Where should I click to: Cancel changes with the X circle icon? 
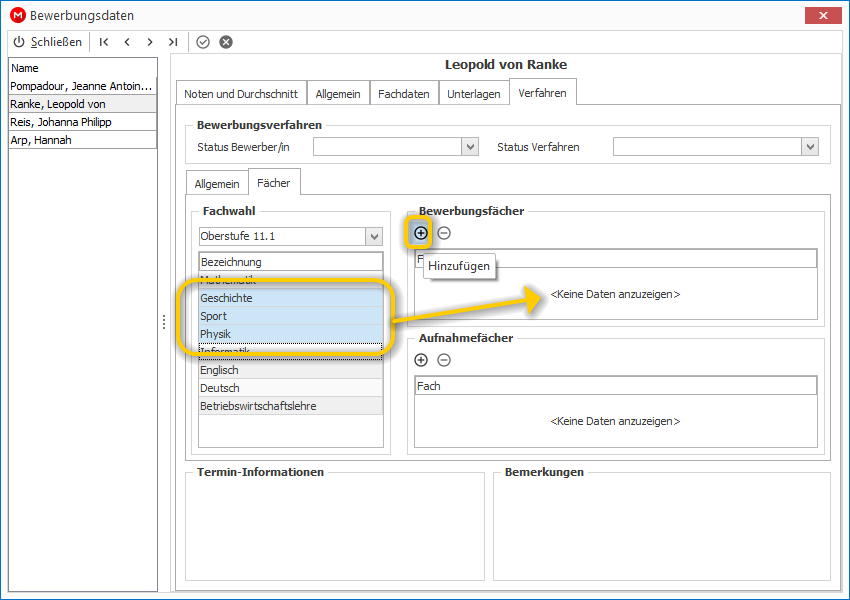226,42
